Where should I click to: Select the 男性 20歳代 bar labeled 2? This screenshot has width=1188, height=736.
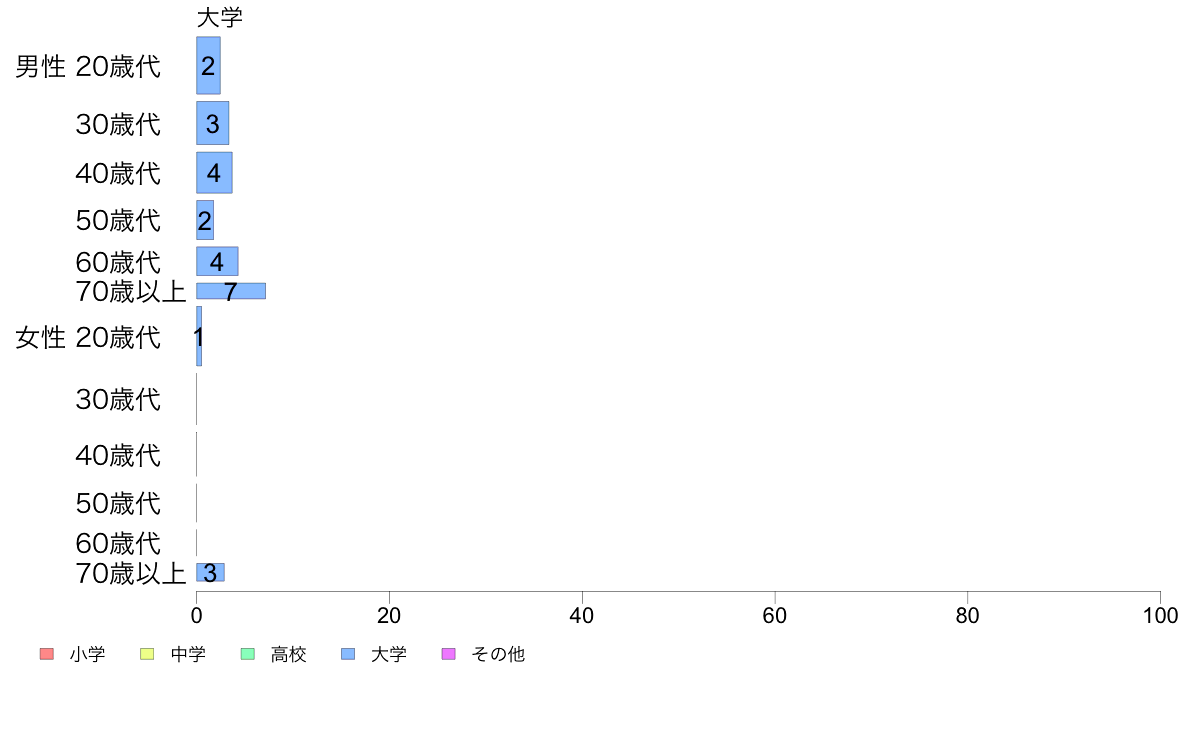[x=208, y=65]
